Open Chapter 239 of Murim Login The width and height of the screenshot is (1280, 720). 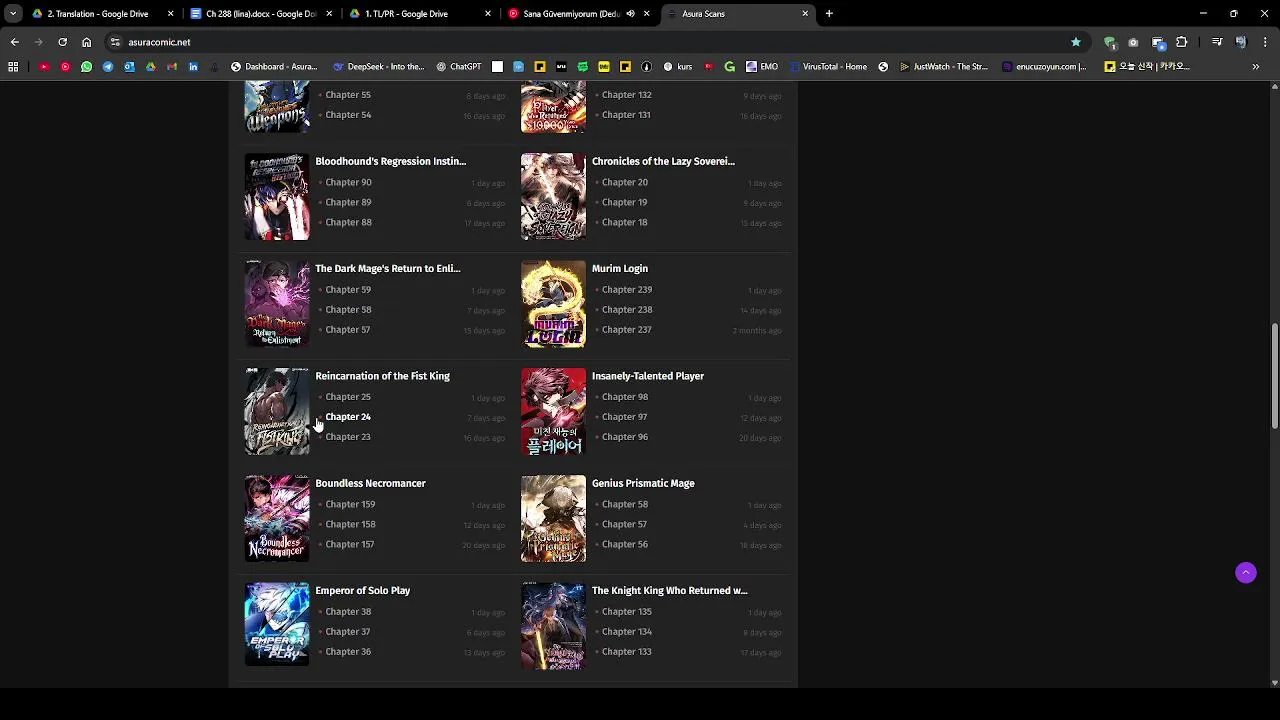click(627, 290)
